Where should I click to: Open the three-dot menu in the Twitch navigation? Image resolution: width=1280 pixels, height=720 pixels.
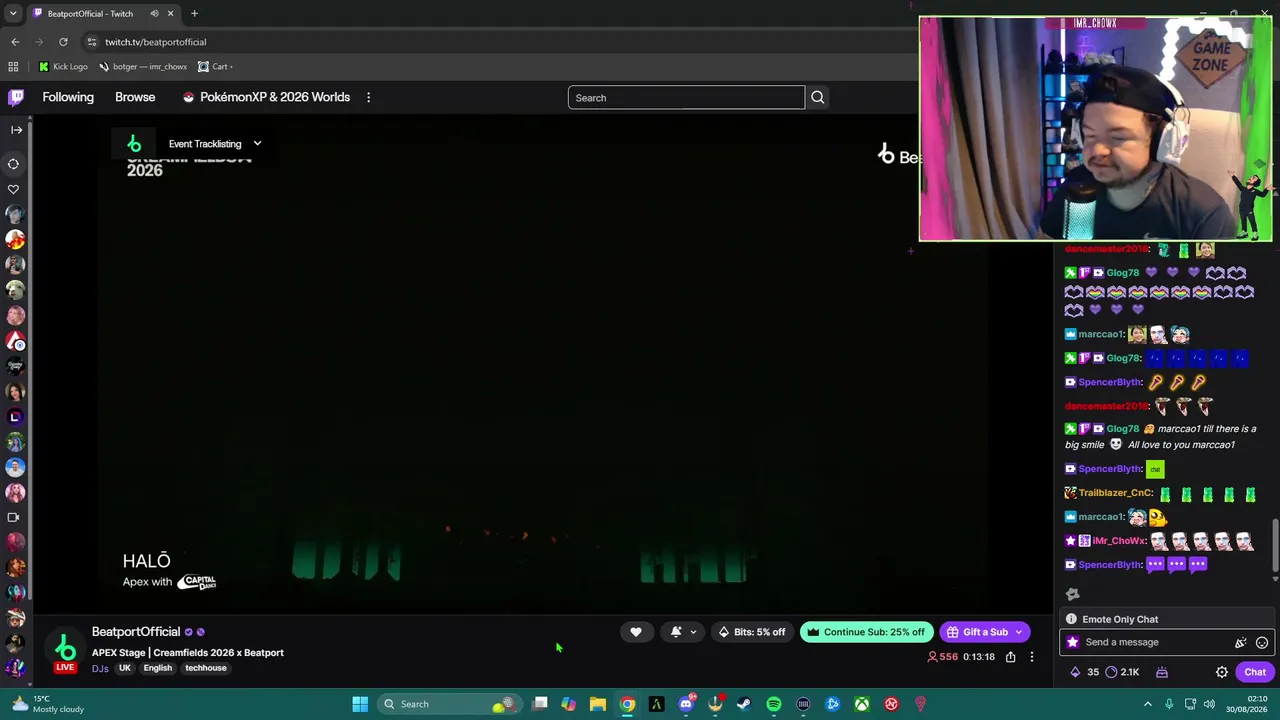click(x=368, y=97)
